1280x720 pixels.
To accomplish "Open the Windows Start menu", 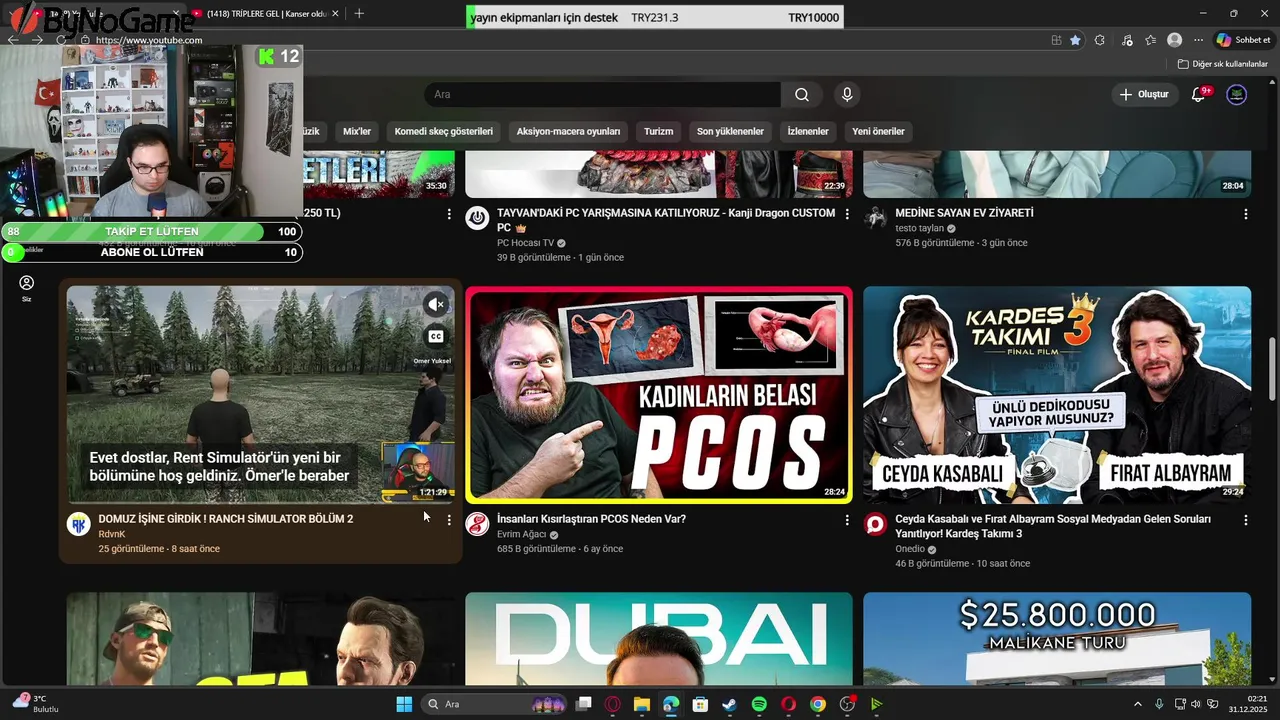I will pyautogui.click(x=404, y=704).
